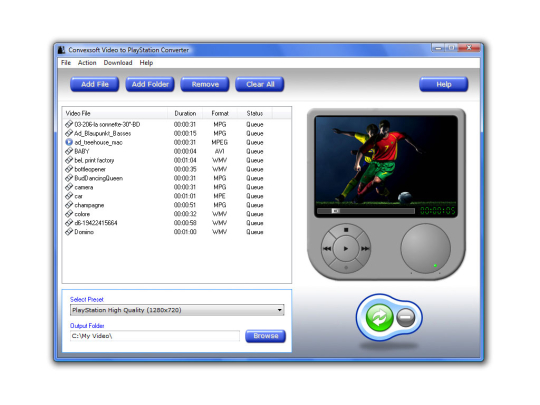
Task: Click the film icon beside champagne
Action: (x=69, y=205)
